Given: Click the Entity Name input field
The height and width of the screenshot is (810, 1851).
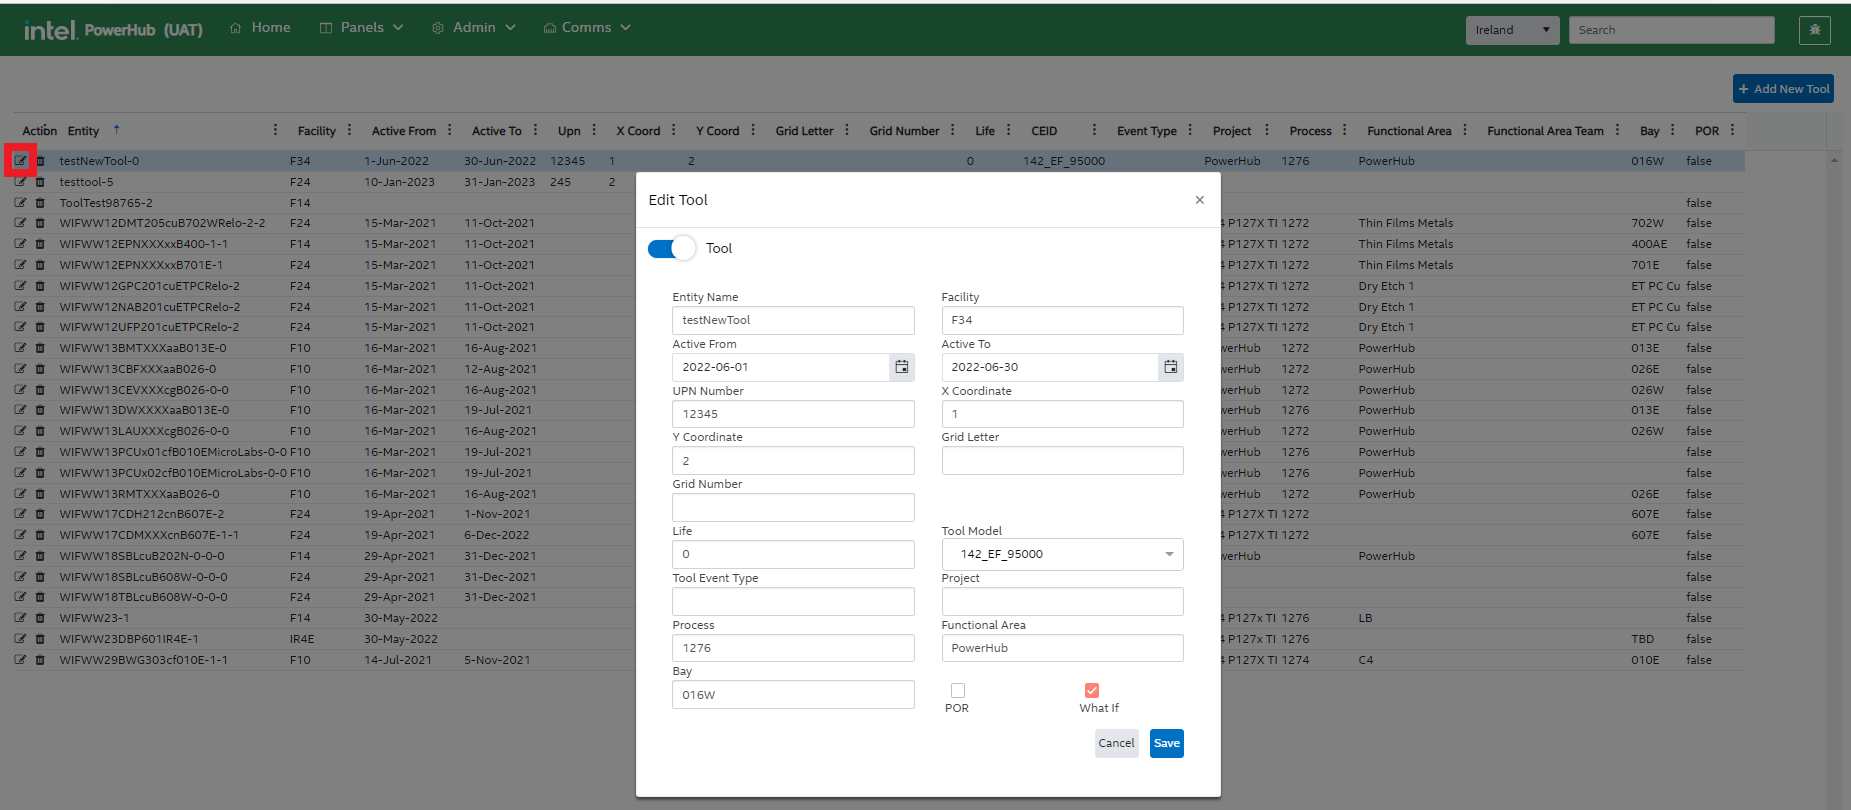Looking at the screenshot, I should [793, 320].
